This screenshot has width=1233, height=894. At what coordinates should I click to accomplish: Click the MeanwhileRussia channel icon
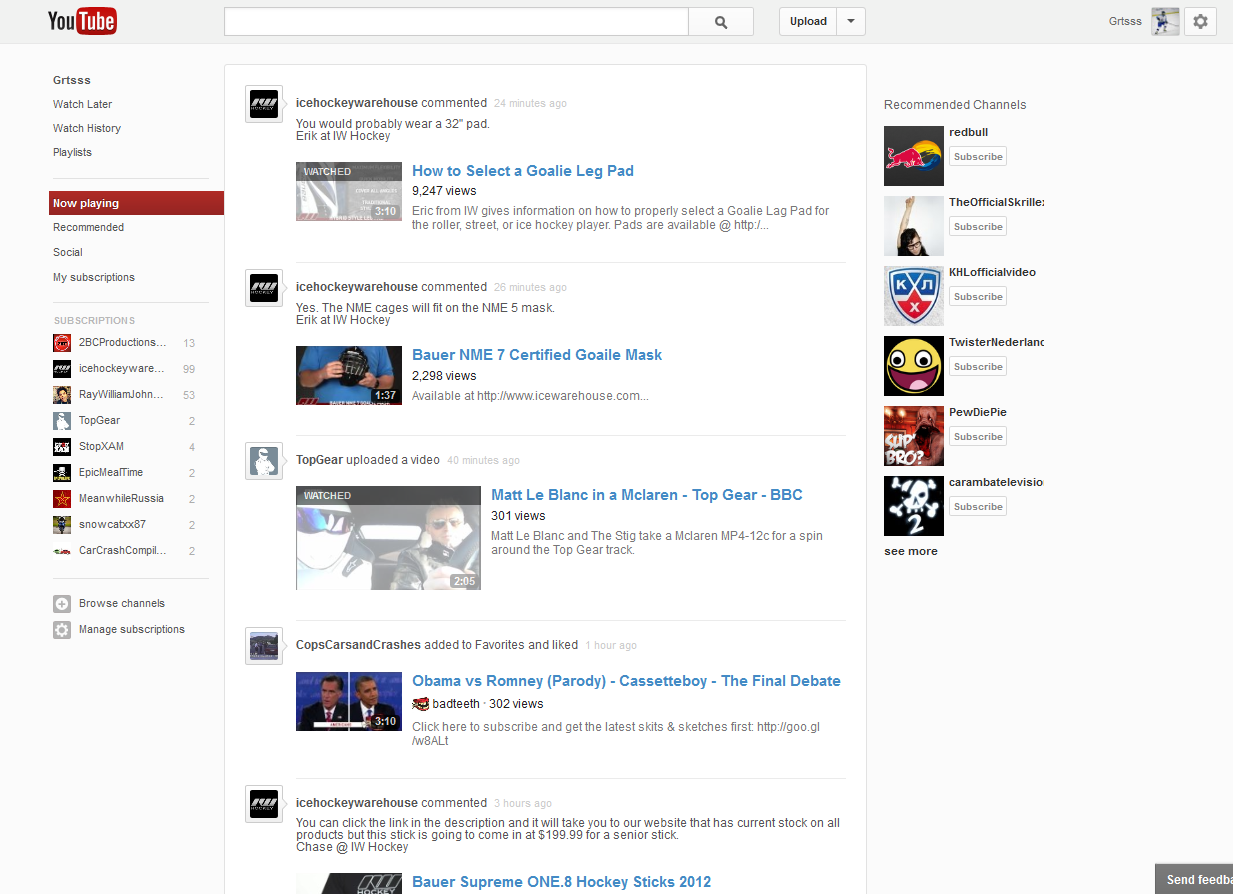pyautogui.click(x=62, y=499)
